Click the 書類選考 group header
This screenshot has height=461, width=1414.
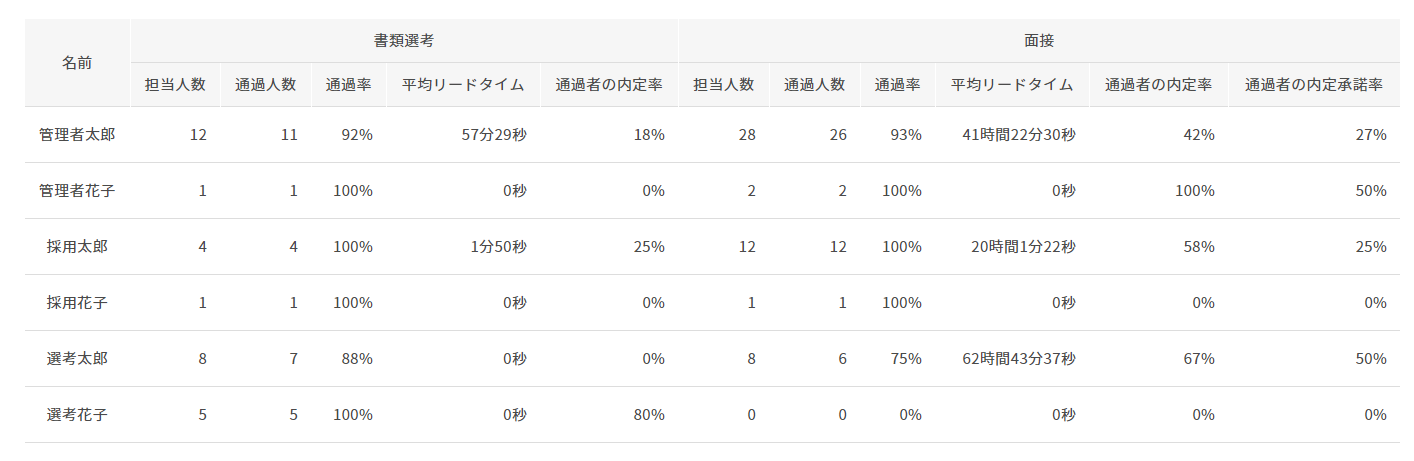click(x=404, y=41)
